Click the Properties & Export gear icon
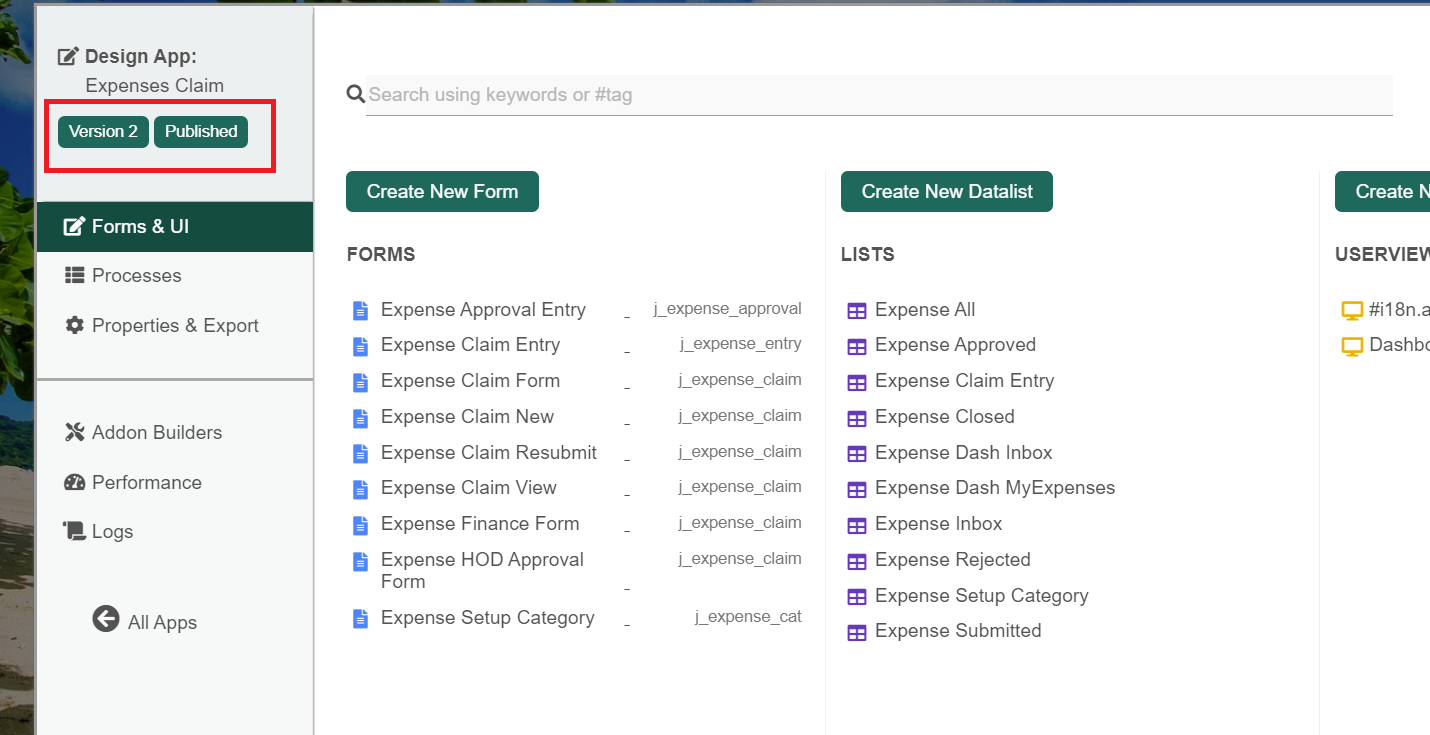Viewport: 1430px width, 735px height. pos(74,325)
